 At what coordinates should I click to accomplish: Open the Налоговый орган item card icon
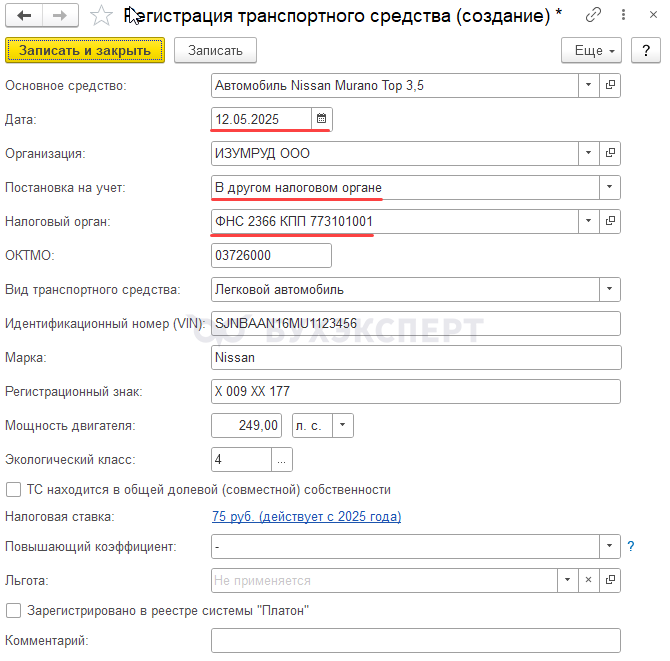(x=610, y=221)
